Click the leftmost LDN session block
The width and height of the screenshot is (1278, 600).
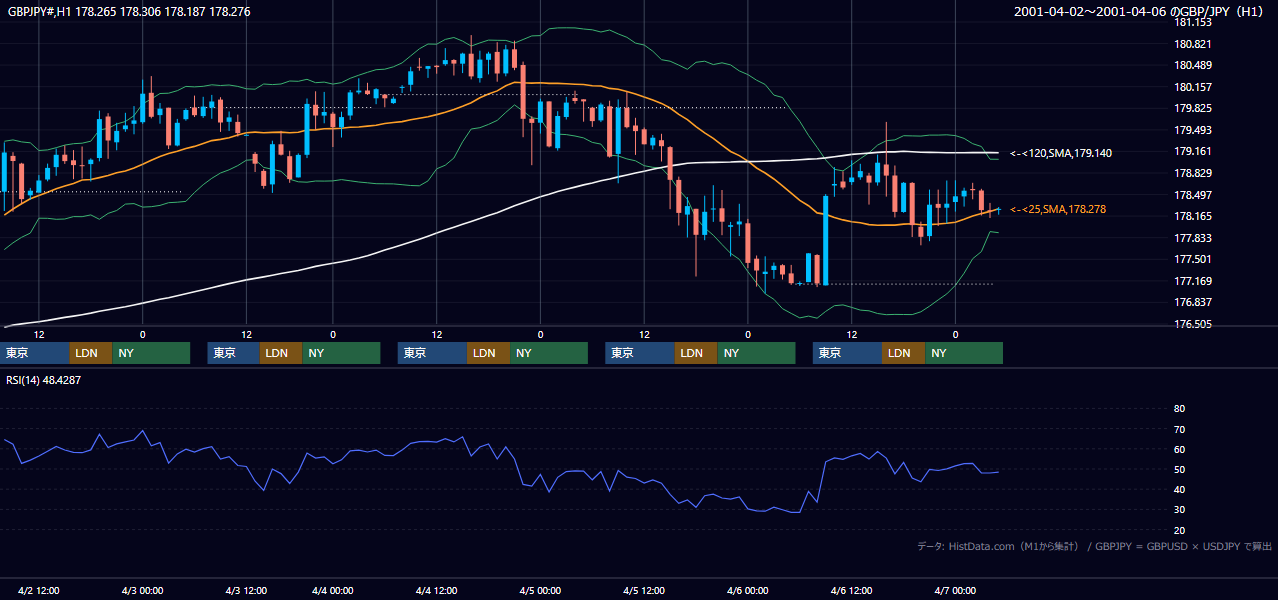(x=91, y=353)
